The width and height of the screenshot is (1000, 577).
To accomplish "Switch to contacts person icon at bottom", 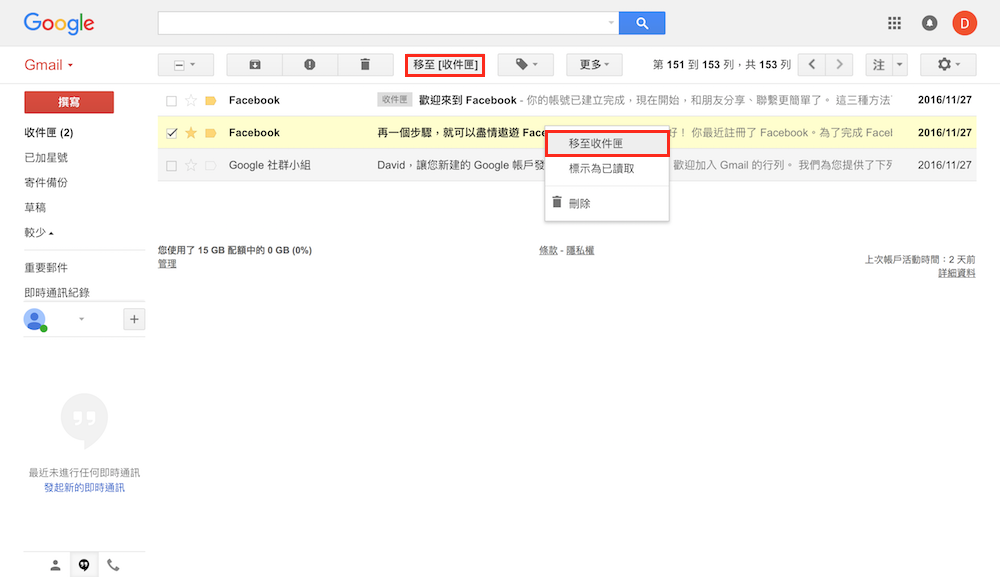I will [55, 565].
